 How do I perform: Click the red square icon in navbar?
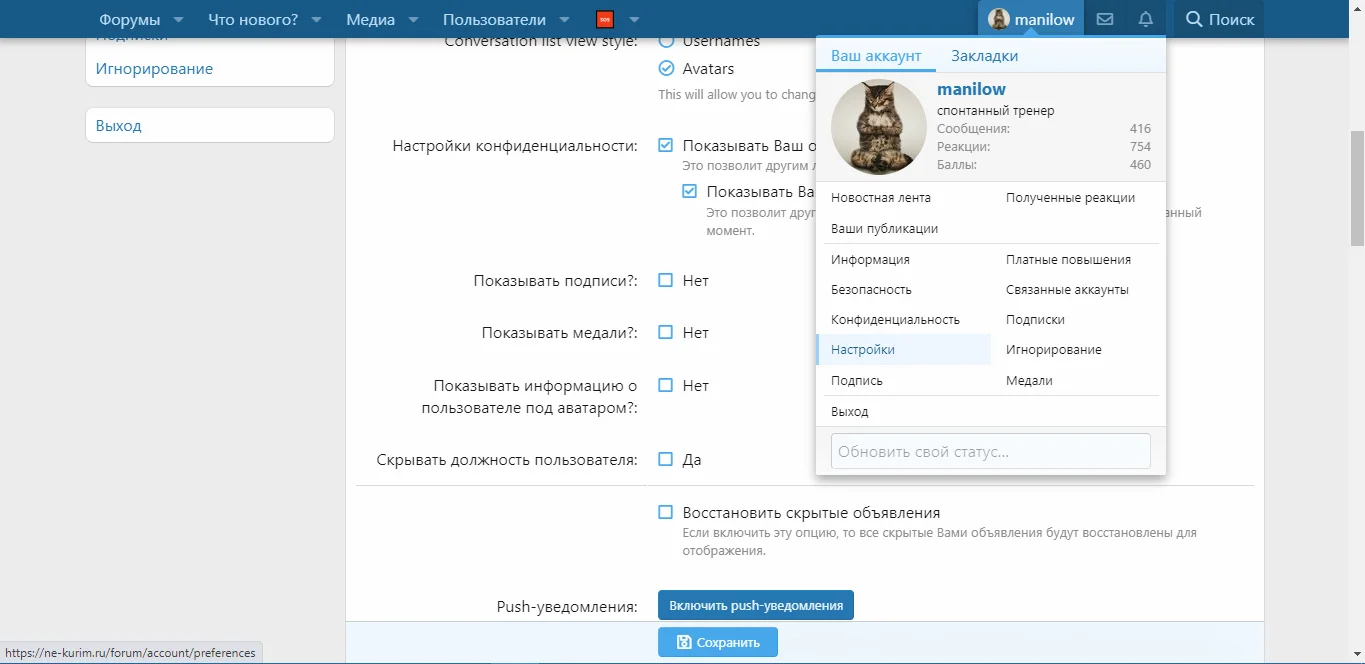[x=604, y=19]
